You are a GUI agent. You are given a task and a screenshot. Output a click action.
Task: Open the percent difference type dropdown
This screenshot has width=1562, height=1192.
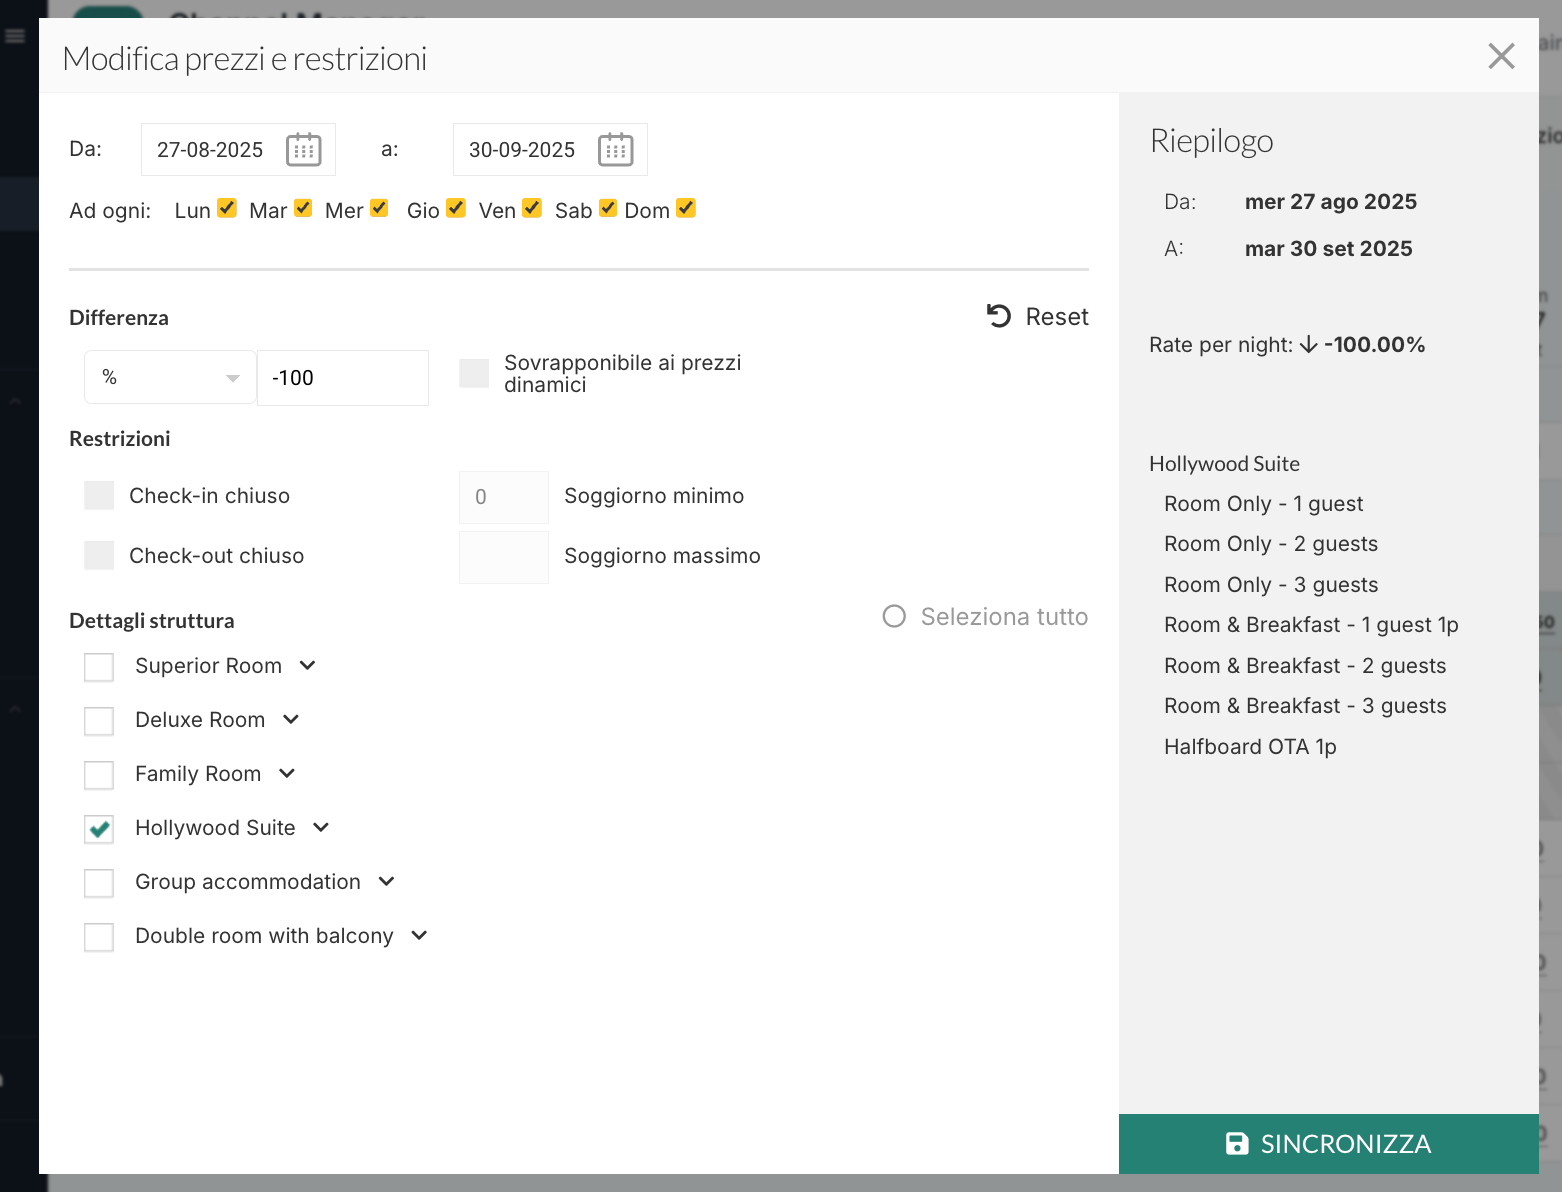(x=170, y=377)
